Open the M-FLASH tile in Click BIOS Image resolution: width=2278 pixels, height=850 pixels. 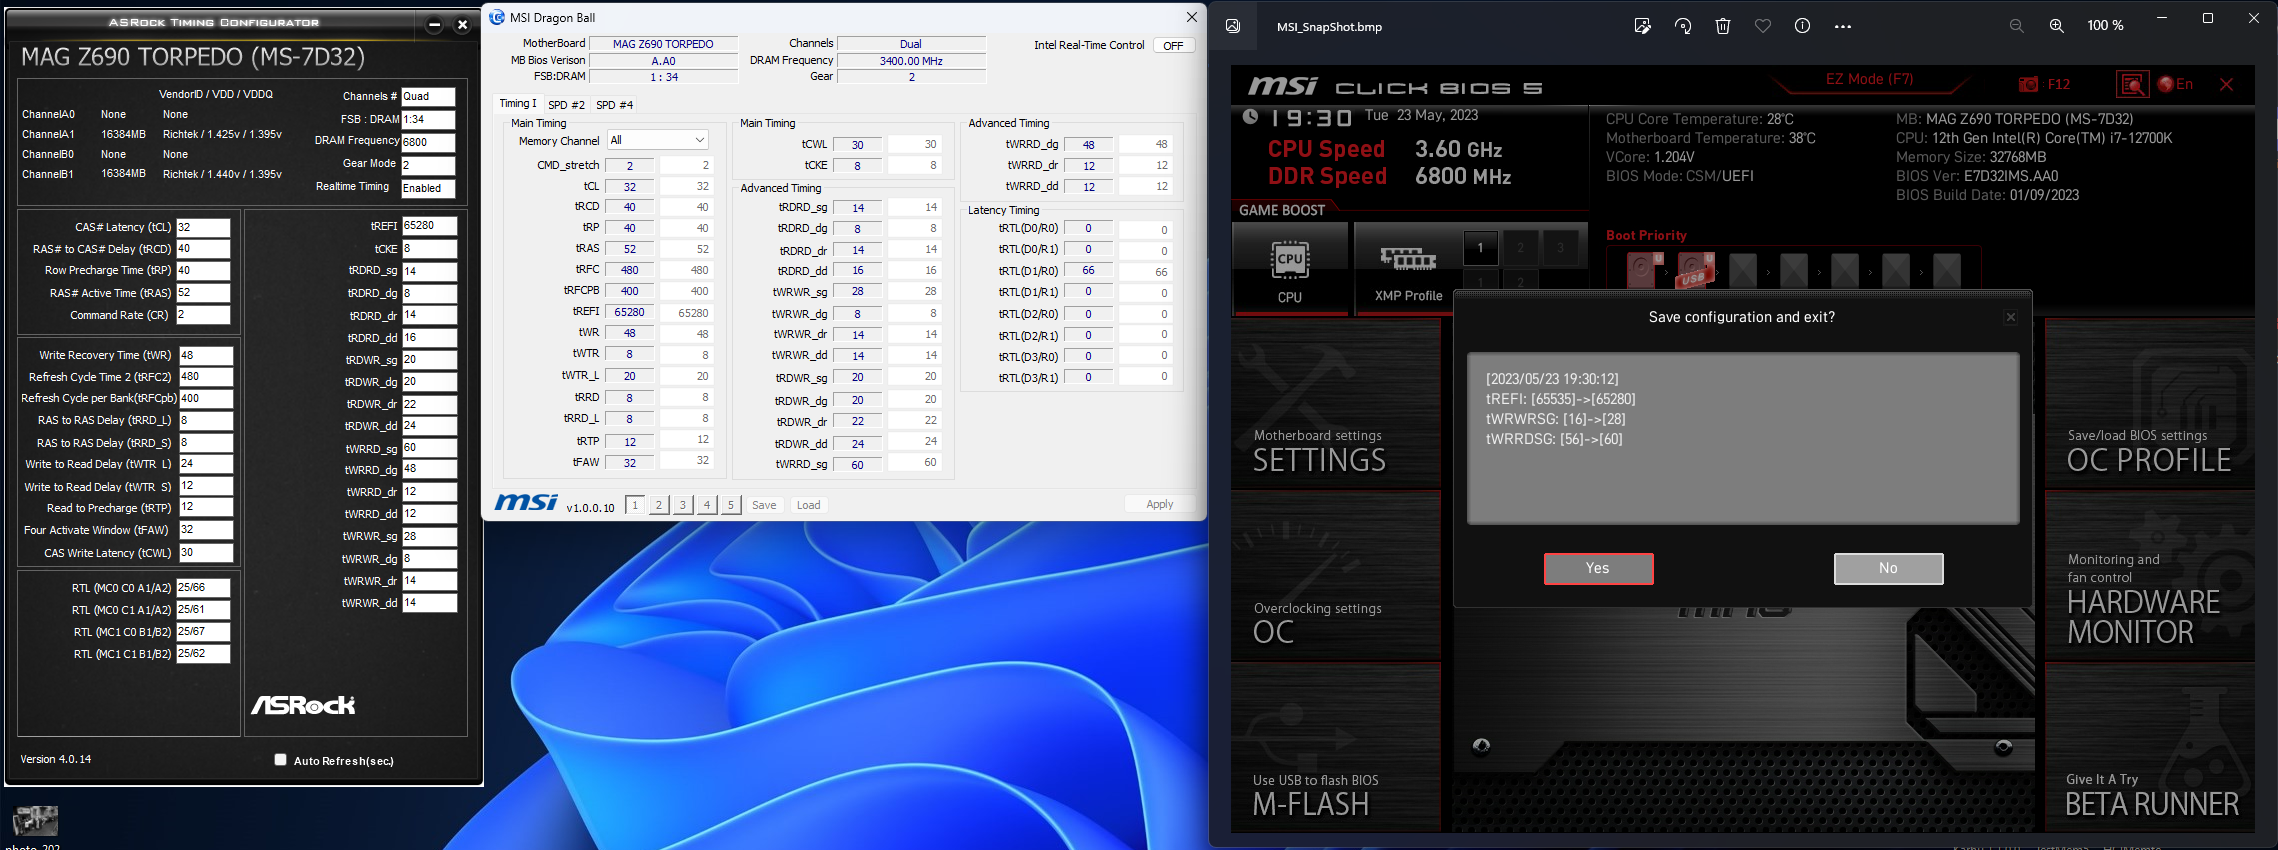point(1336,747)
